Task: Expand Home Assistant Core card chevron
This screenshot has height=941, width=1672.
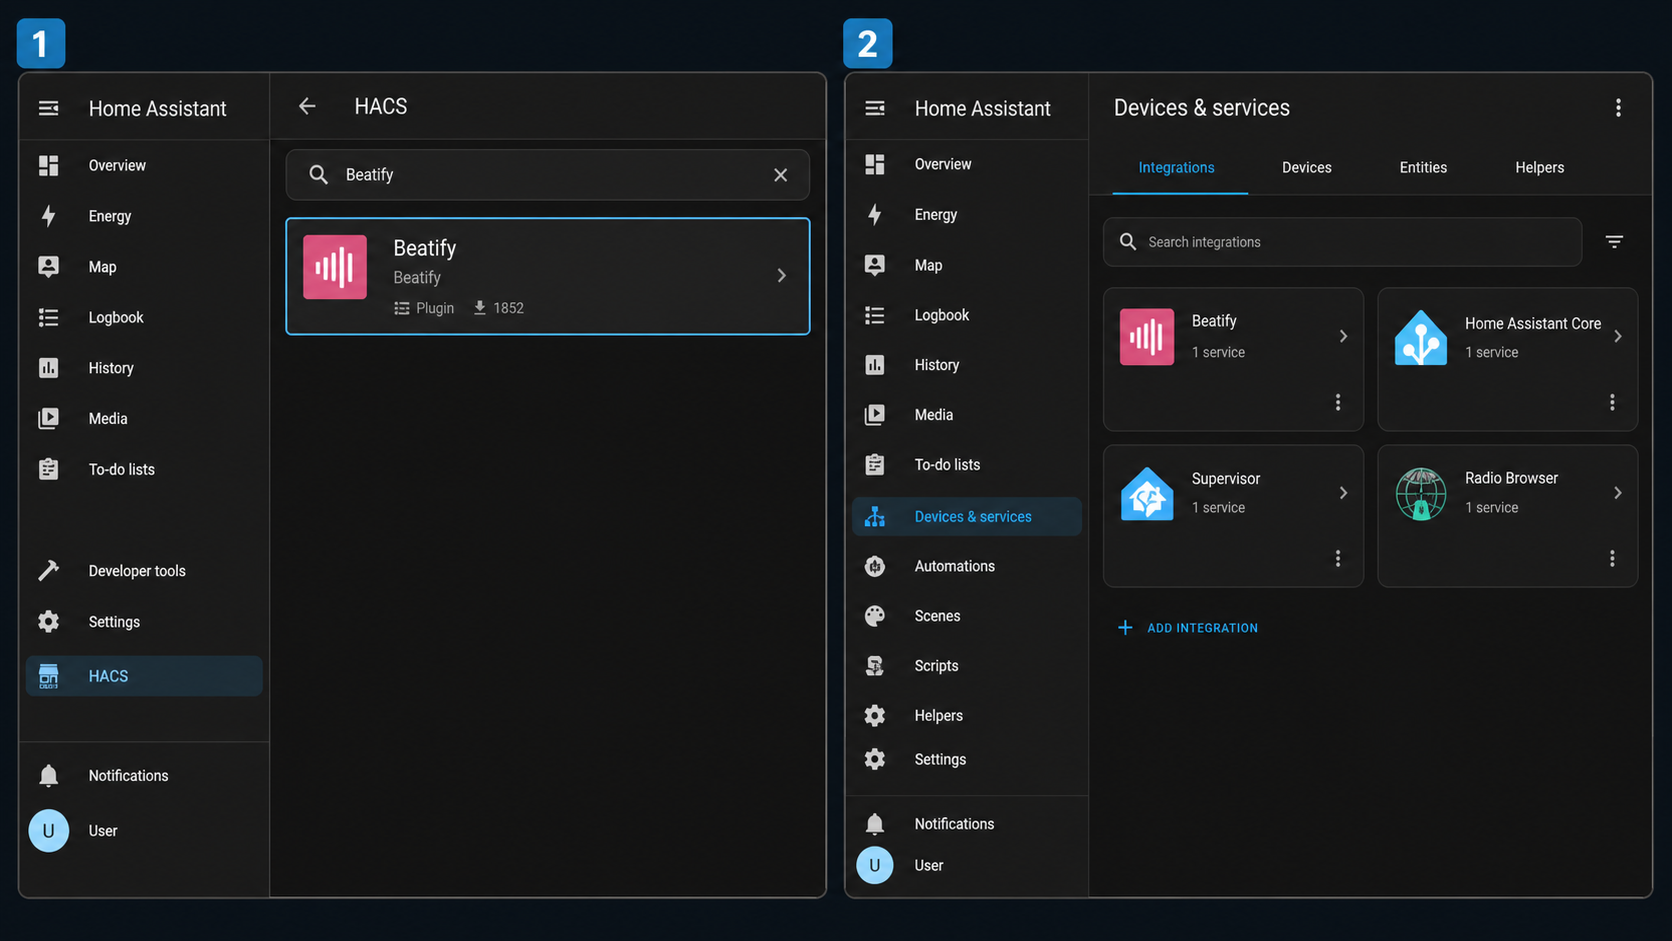Action: click(x=1618, y=336)
